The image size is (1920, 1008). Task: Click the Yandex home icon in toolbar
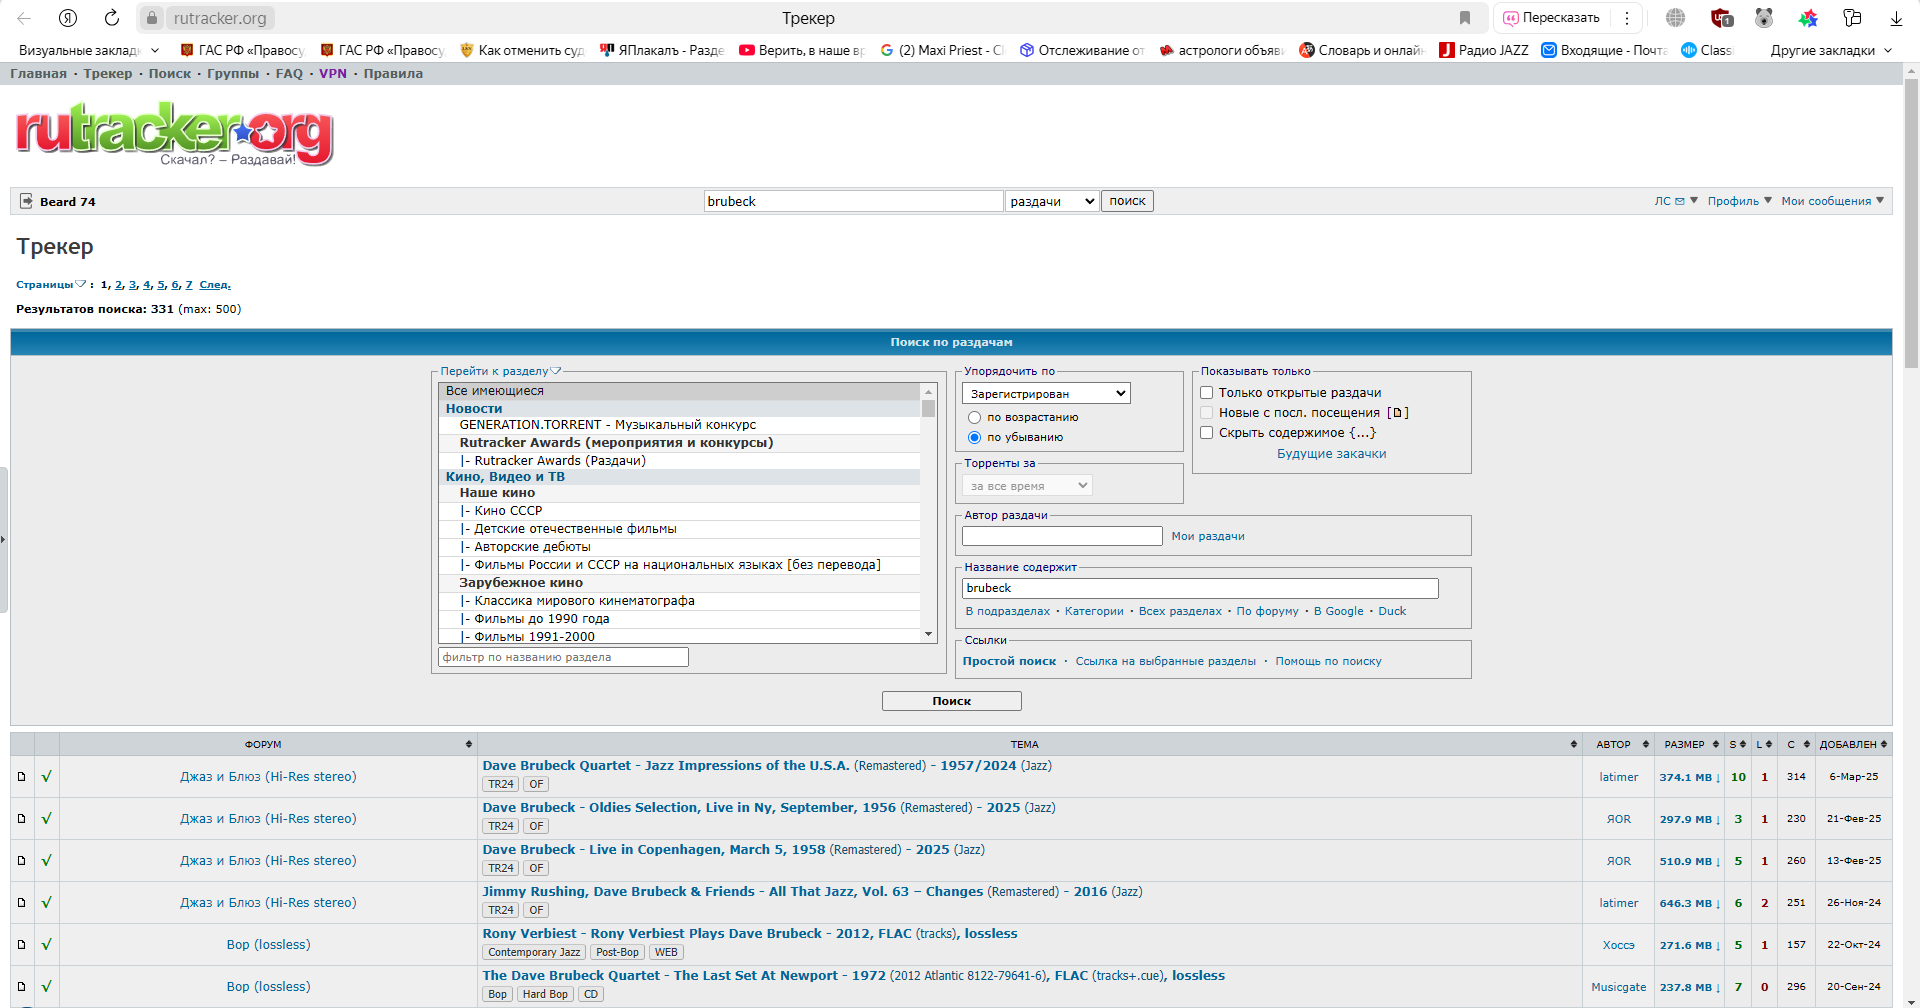point(68,18)
